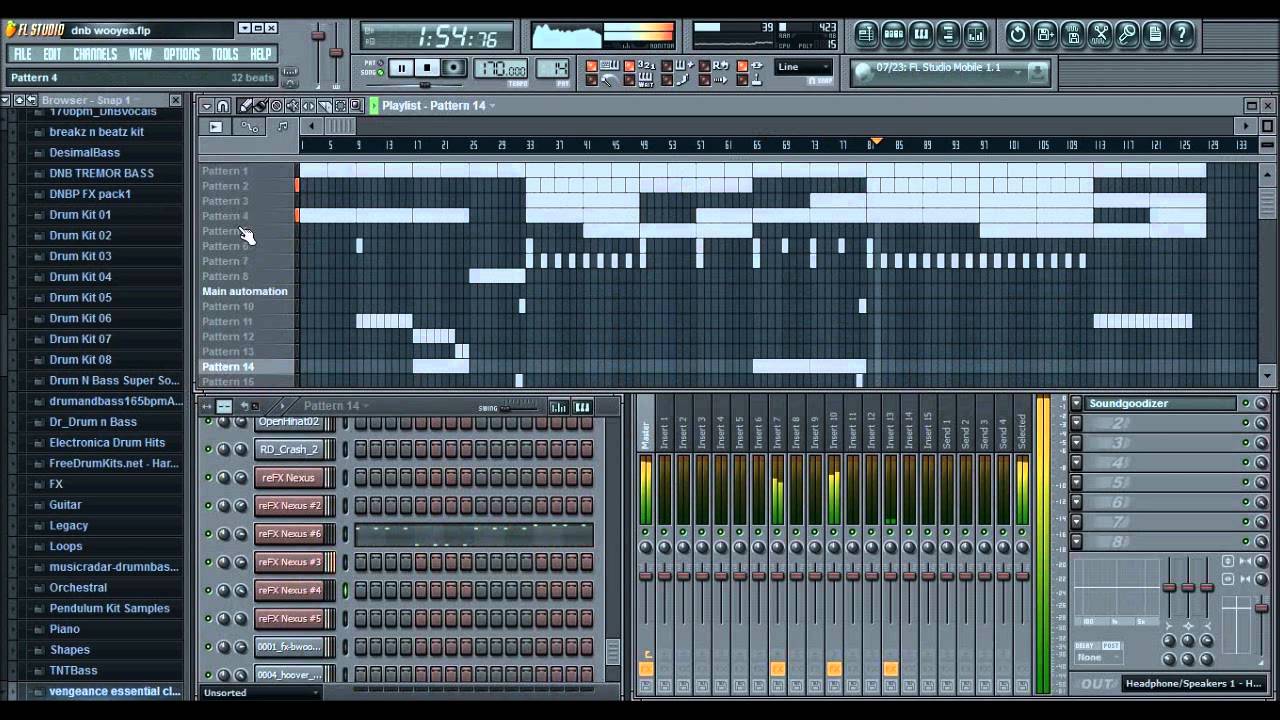
Task: Click the 0004_hoover channel button
Action: click(x=289, y=674)
